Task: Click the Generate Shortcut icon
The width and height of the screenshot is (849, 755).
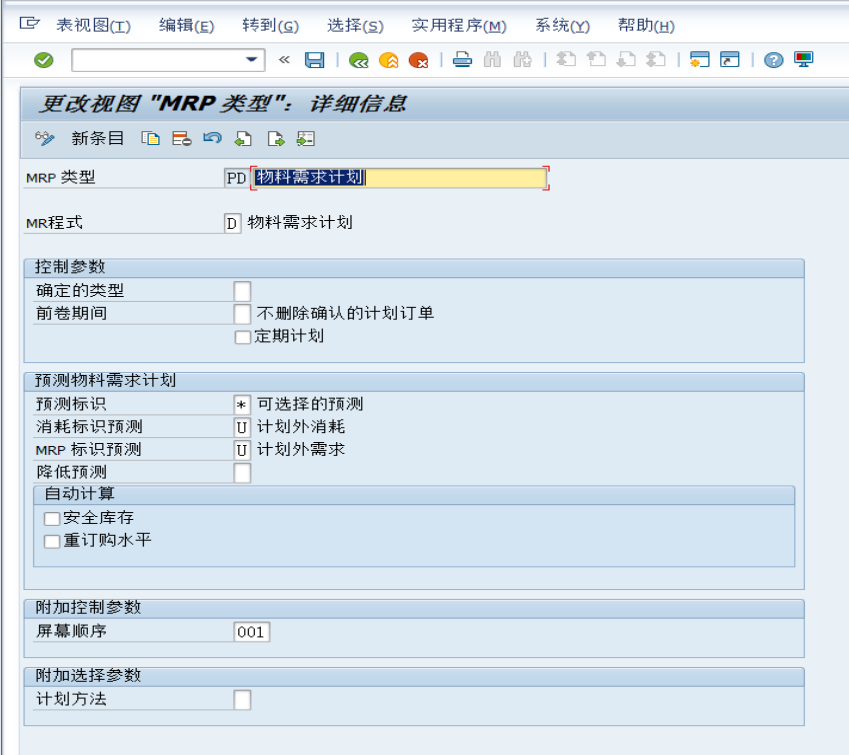Action: [729, 60]
